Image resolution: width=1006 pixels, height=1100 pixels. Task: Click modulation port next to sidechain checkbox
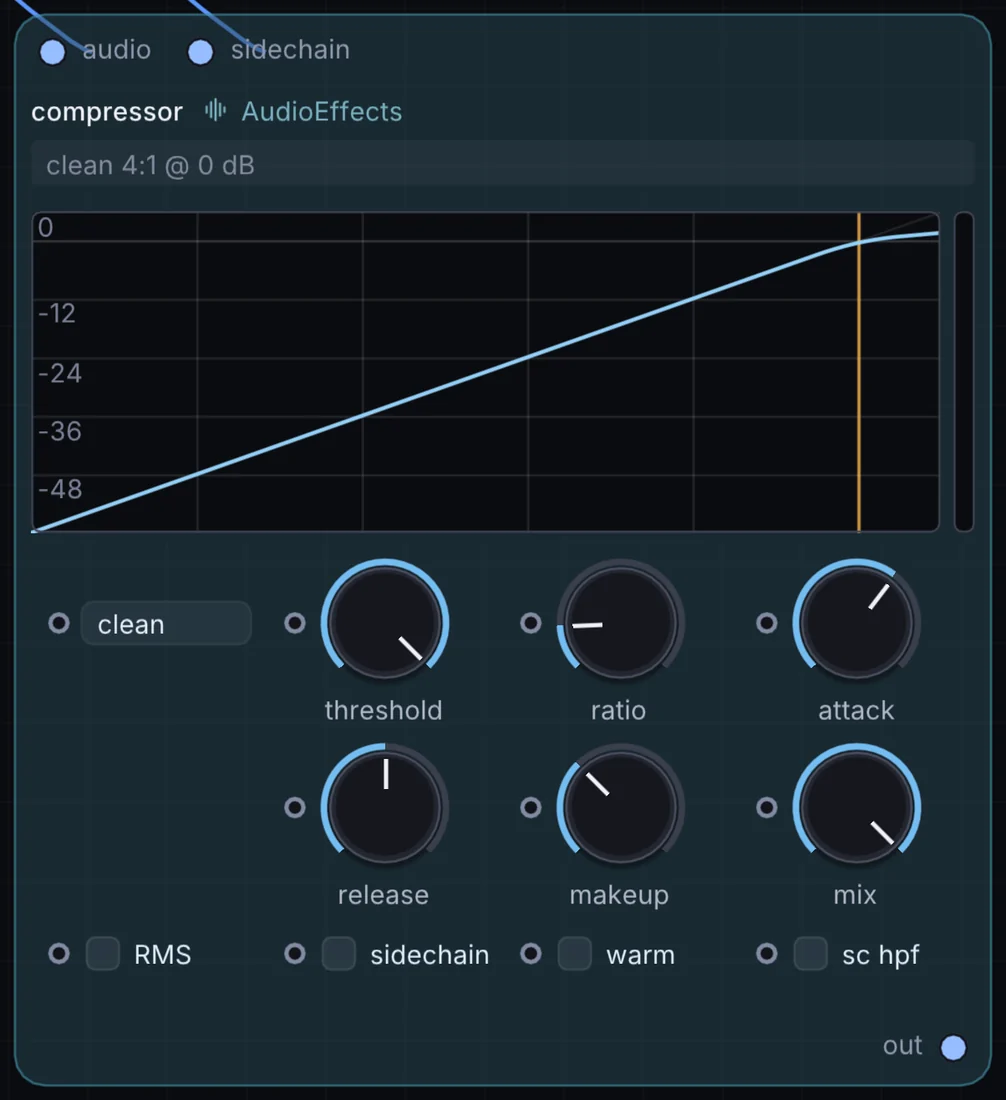295,953
